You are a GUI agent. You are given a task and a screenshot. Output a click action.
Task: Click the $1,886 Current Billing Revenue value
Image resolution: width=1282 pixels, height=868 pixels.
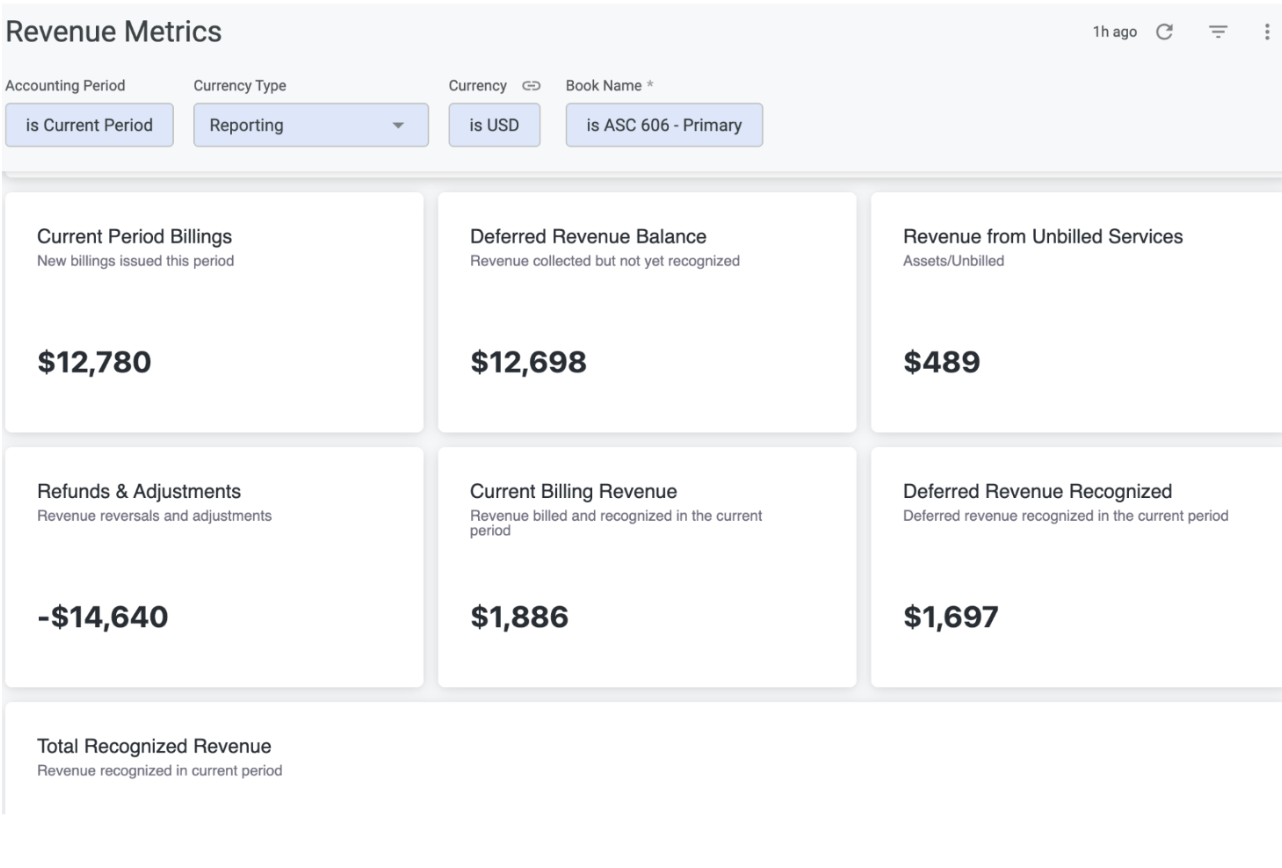(519, 618)
